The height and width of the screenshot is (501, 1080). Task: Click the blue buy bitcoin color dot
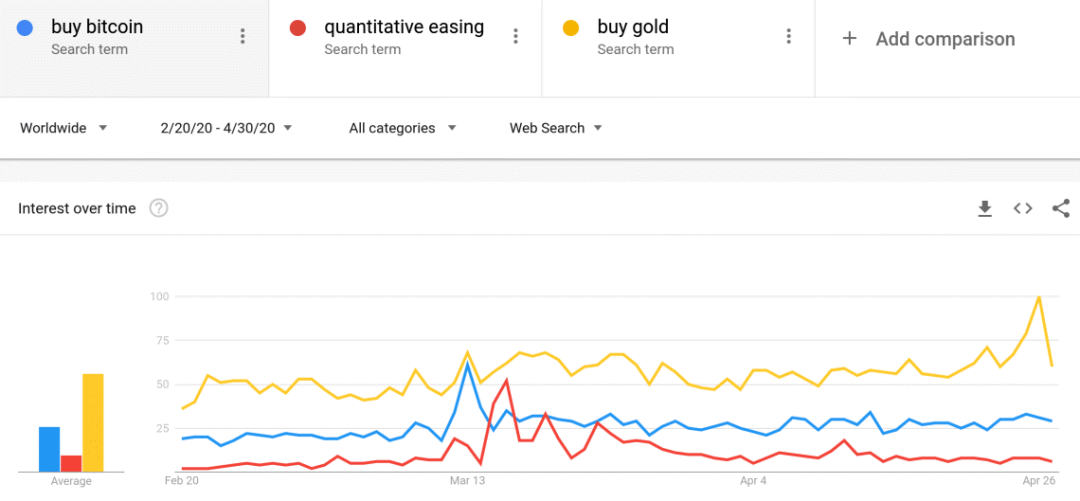[x=24, y=28]
